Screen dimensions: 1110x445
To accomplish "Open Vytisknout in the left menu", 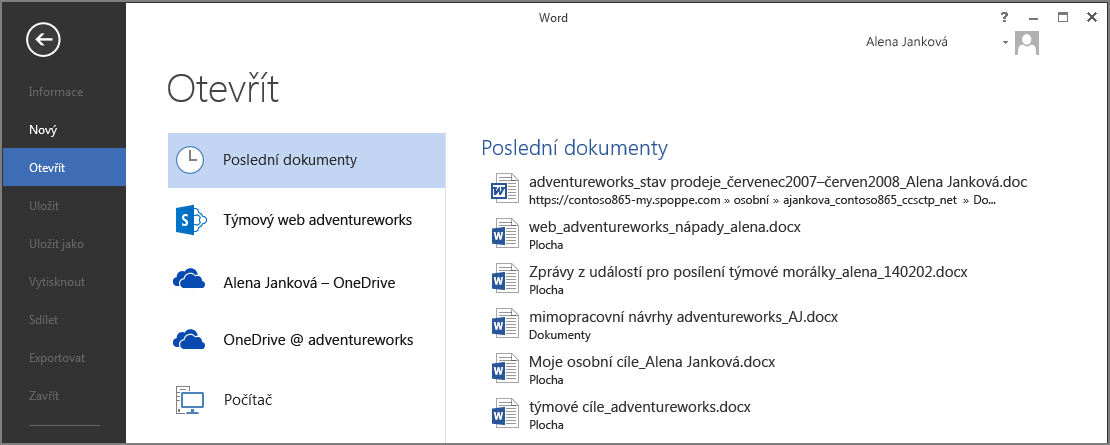I will tap(64, 282).
